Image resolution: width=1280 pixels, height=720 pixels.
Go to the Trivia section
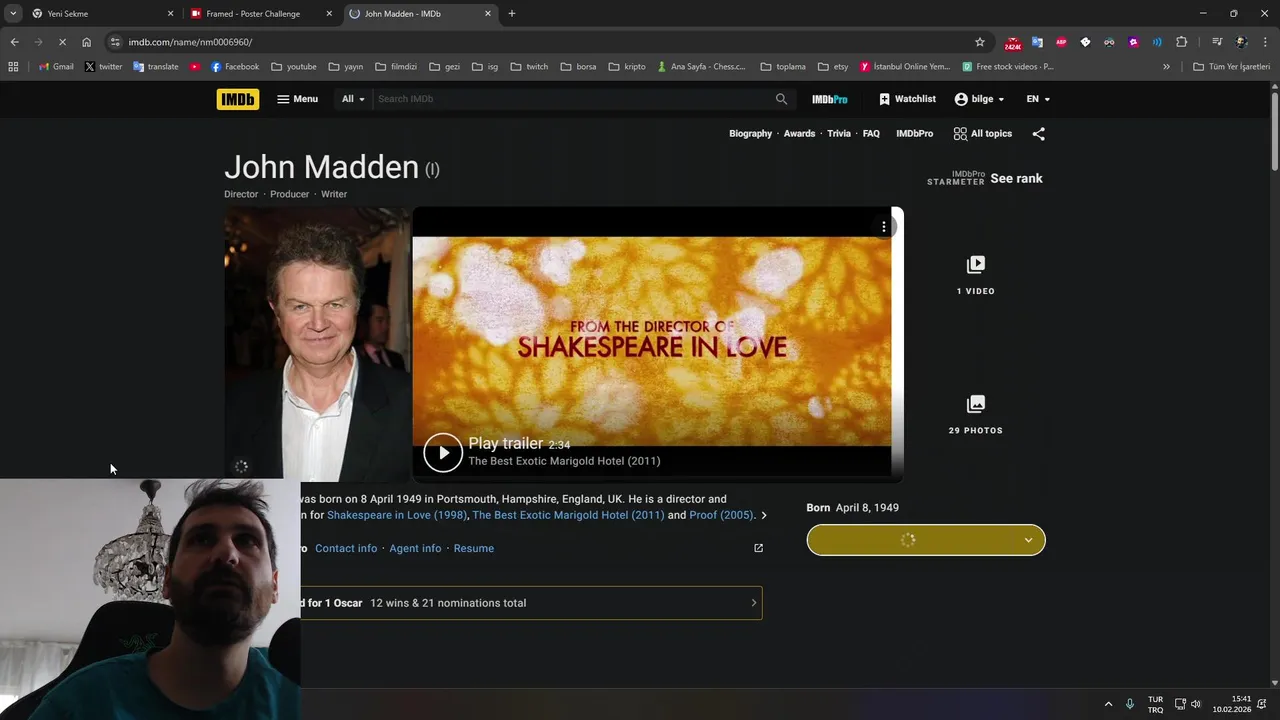point(839,133)
